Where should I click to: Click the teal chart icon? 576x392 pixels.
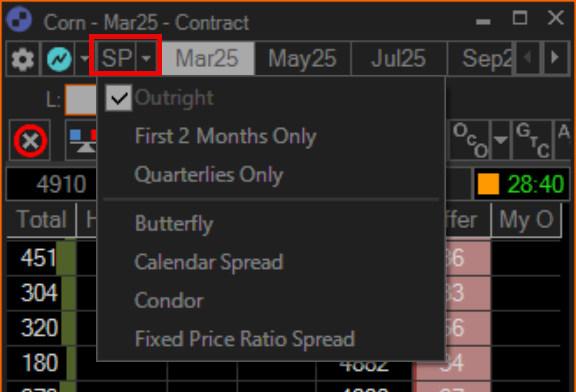tap(59, 59)
